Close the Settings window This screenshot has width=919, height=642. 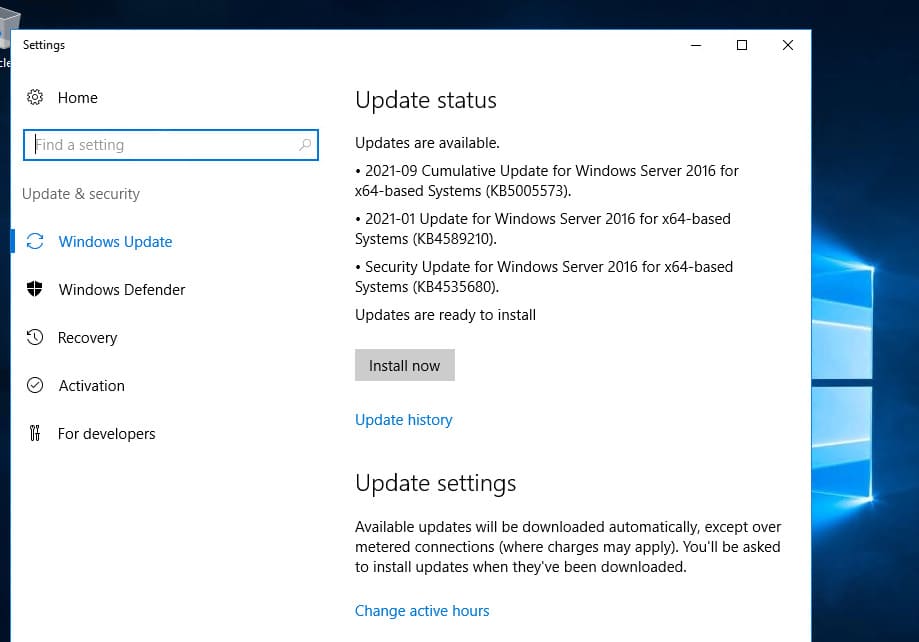[x=788, y=45]
